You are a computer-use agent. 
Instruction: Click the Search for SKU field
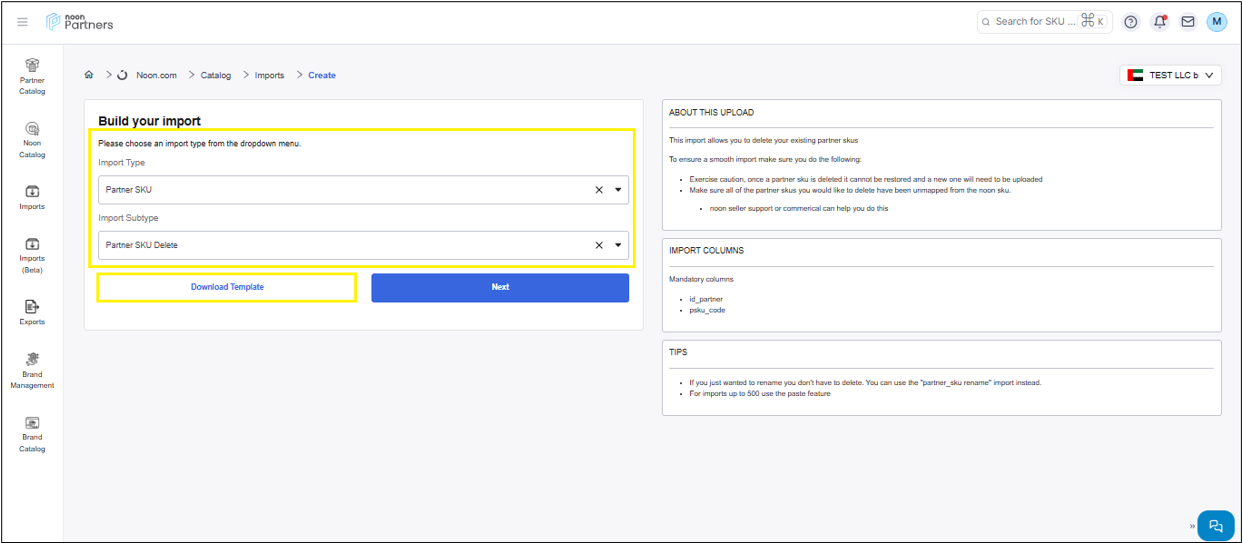(1035, 22)
